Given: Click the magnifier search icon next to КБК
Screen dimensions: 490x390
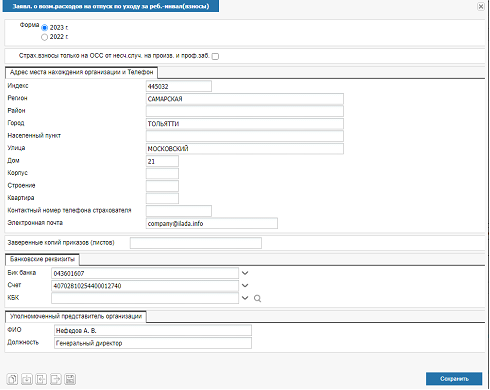Looking at the screenshot, I should pos(257,298).
